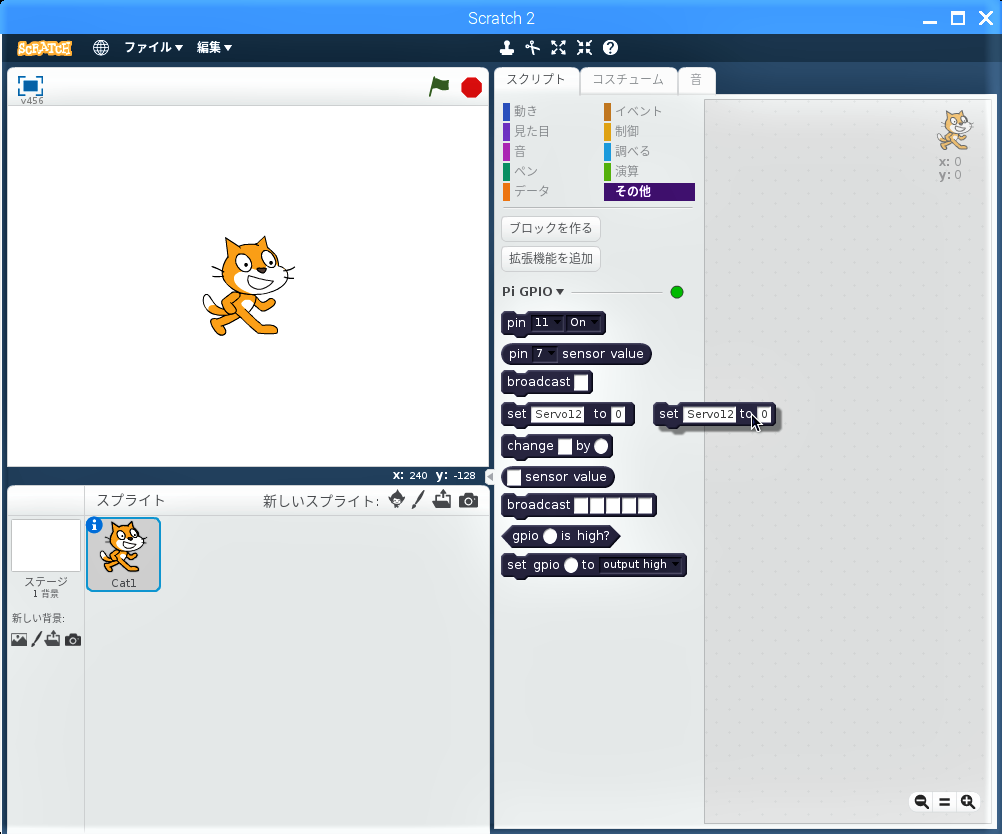Click the set gpio number input
This screenshot has width=1002, height=834.
click(571, 565)
